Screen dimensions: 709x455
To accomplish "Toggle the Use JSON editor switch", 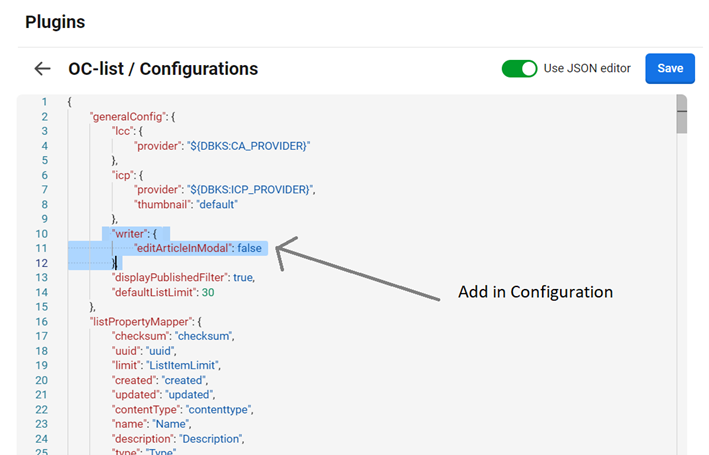I will [519, 68].
